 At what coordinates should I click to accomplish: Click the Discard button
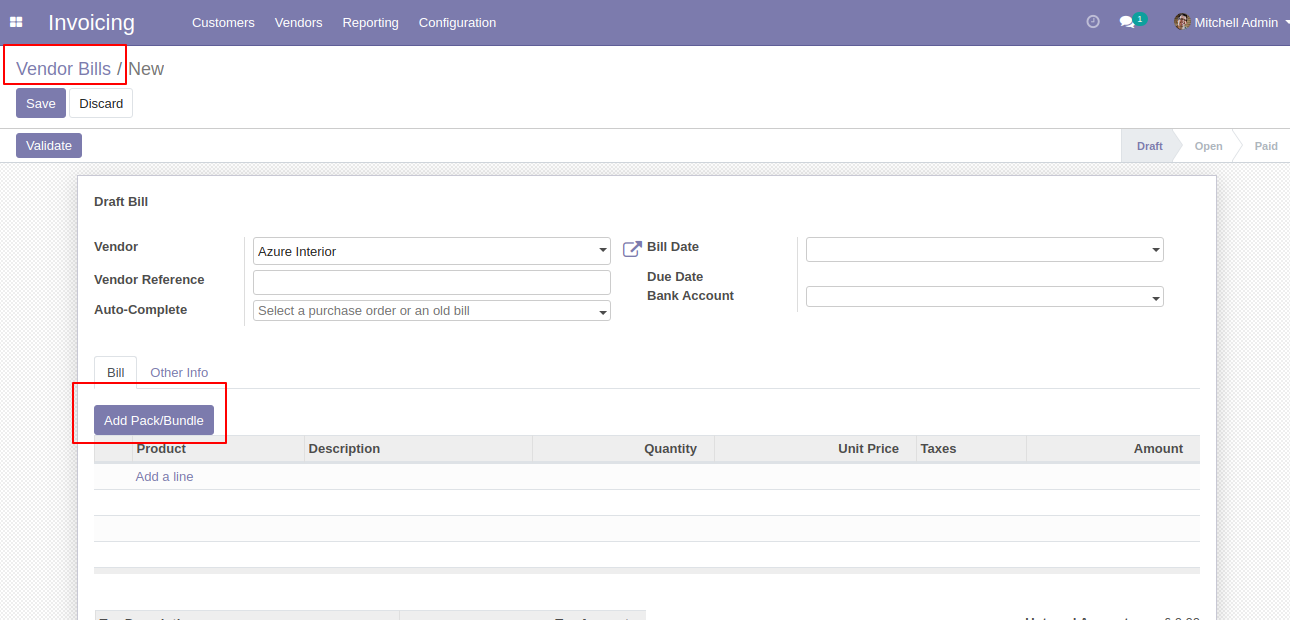click(101, 103)
